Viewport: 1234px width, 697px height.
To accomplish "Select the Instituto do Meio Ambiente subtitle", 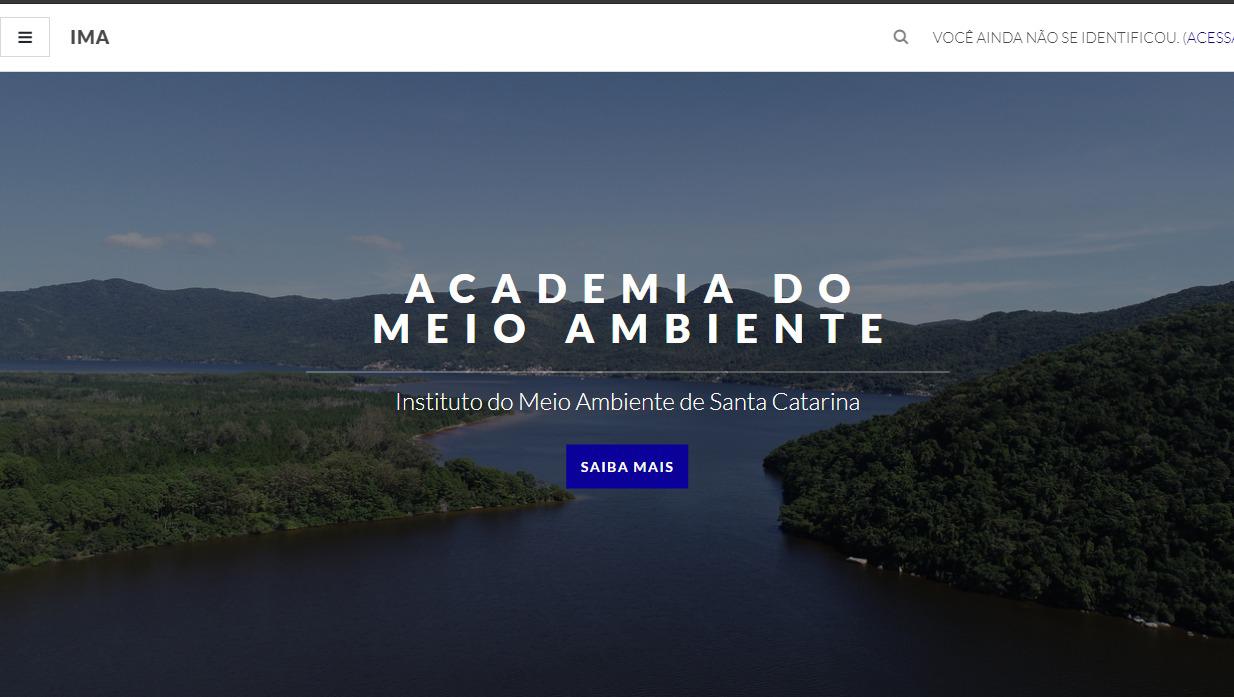I will (x=627, y=402).
